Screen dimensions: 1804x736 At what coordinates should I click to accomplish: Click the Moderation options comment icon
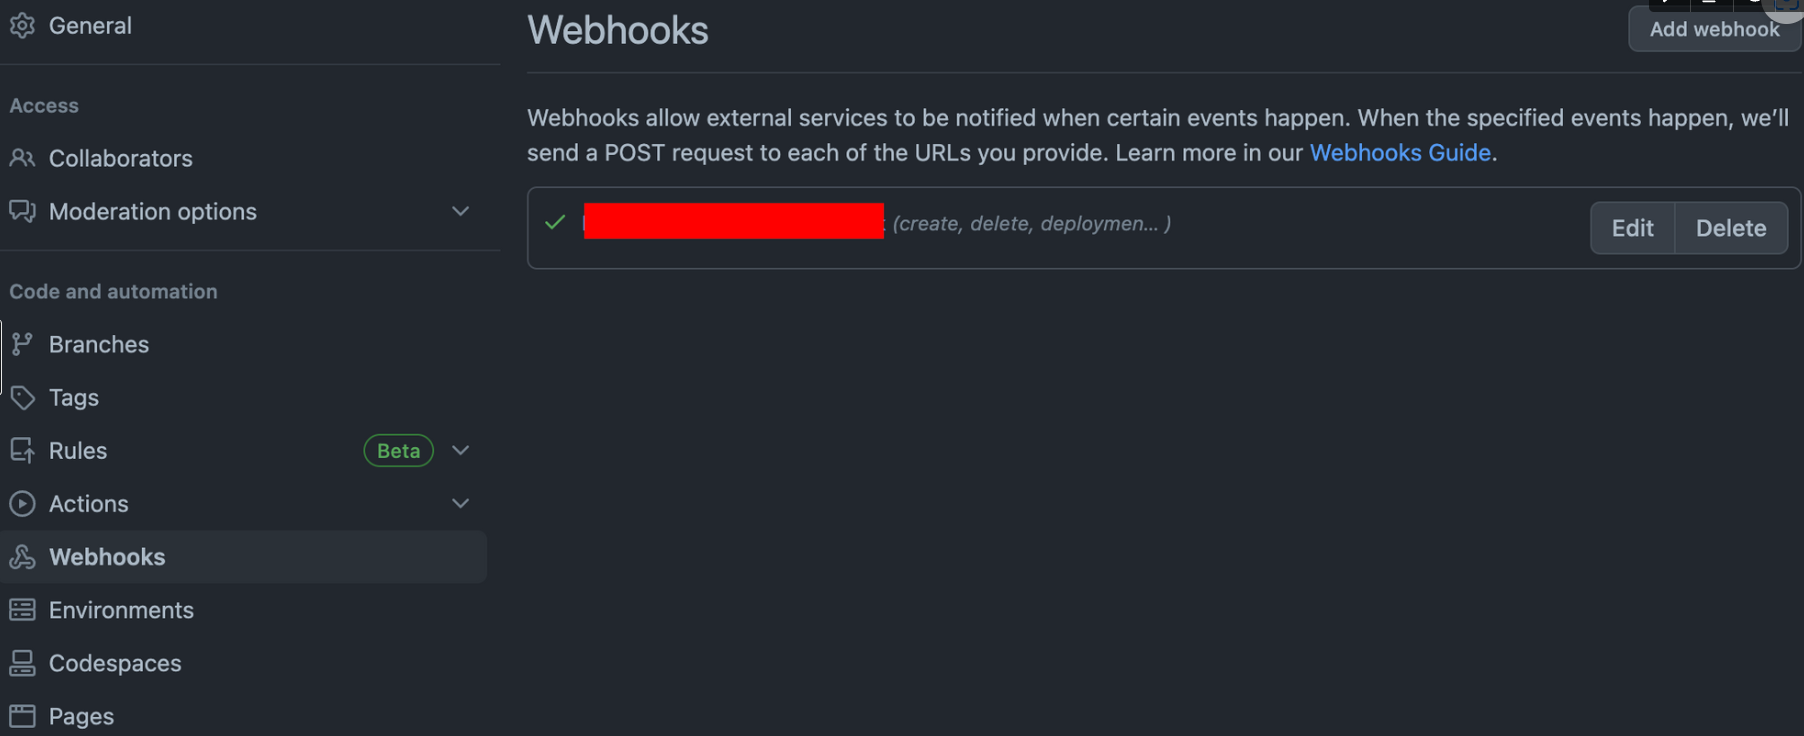click(22, 211)
